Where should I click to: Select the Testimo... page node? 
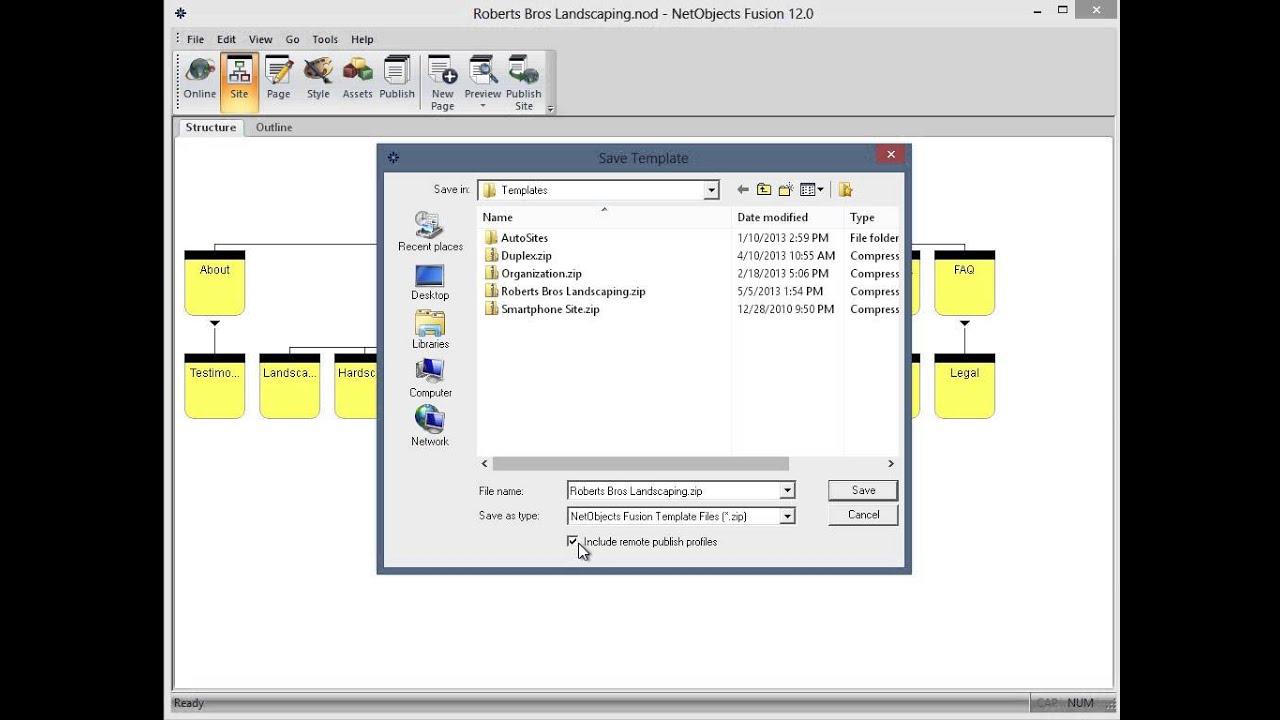click(x=214, y=386)
